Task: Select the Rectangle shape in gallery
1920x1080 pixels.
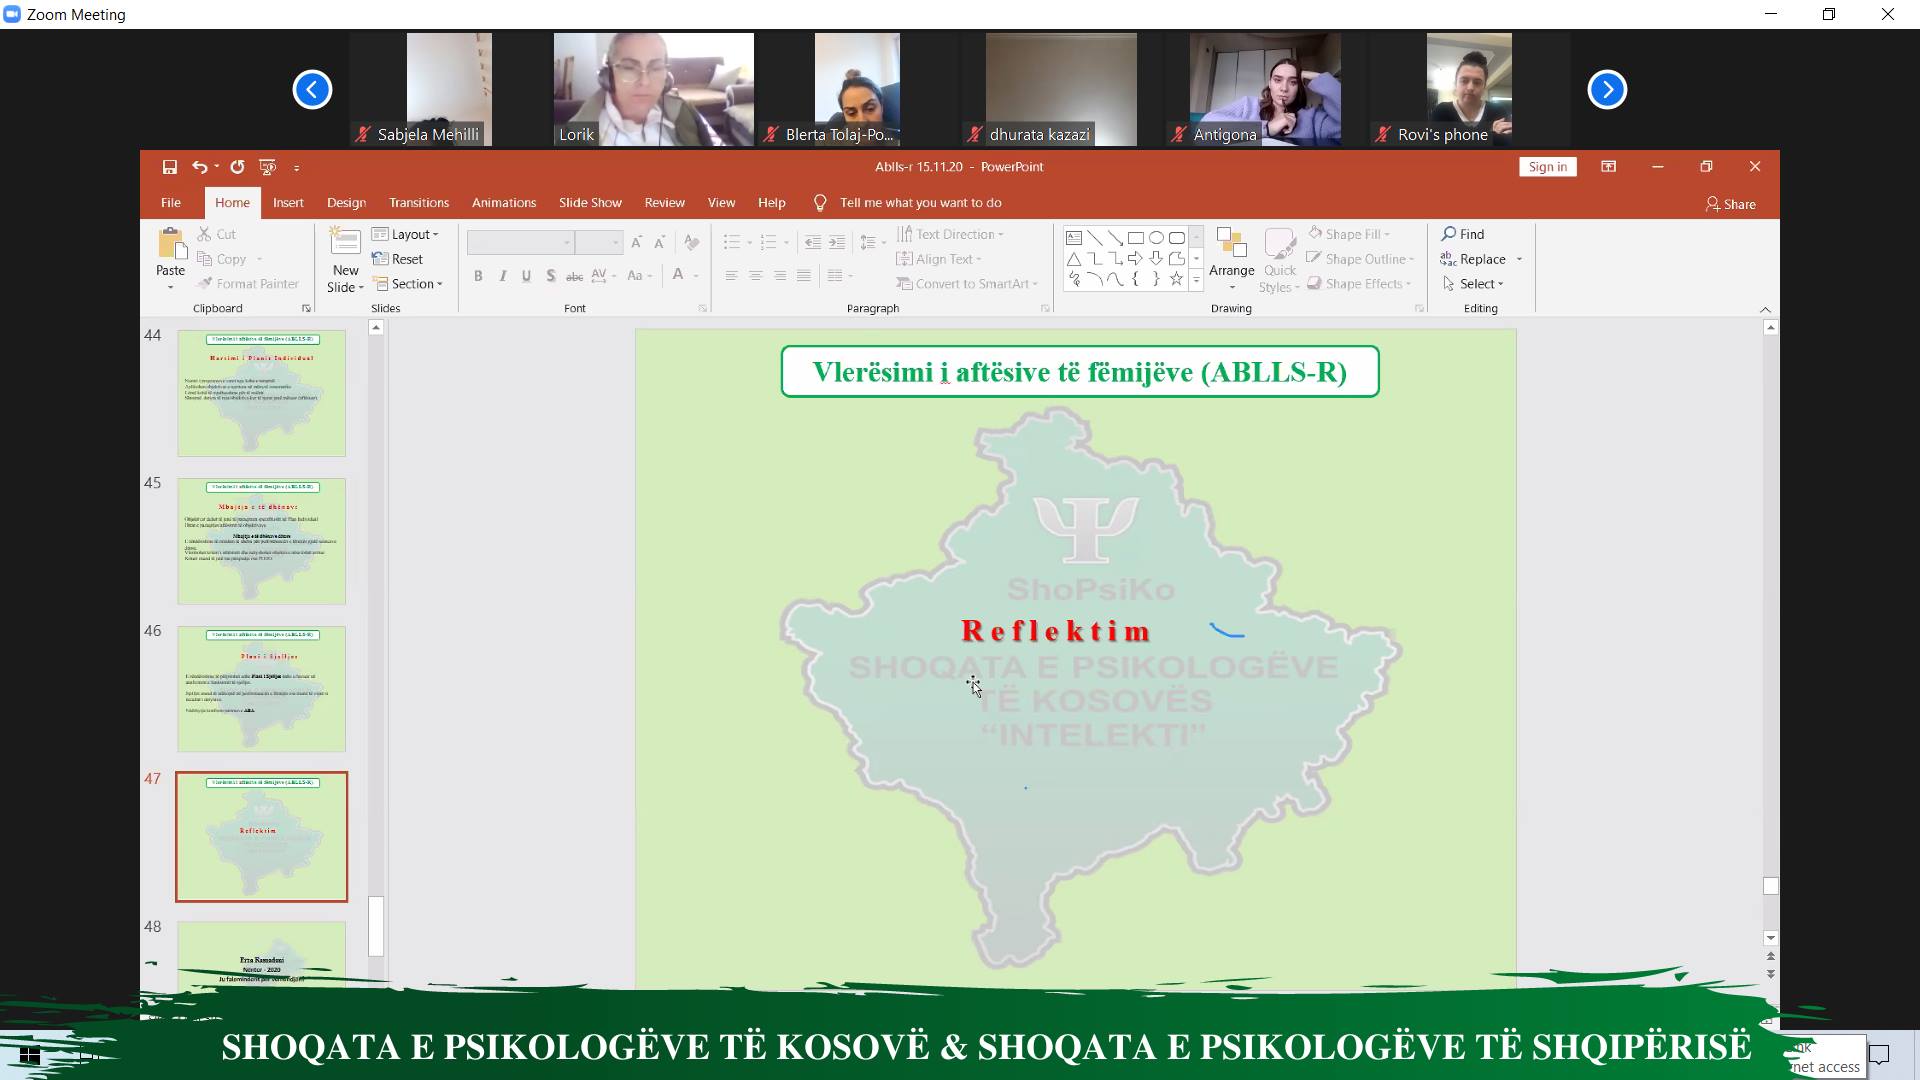Action: coord(1136,238)
